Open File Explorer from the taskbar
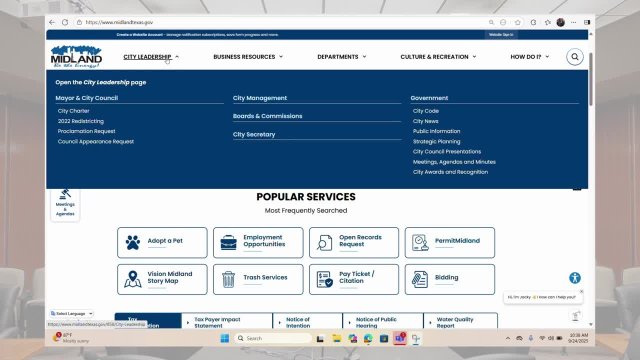 [336, 338]
